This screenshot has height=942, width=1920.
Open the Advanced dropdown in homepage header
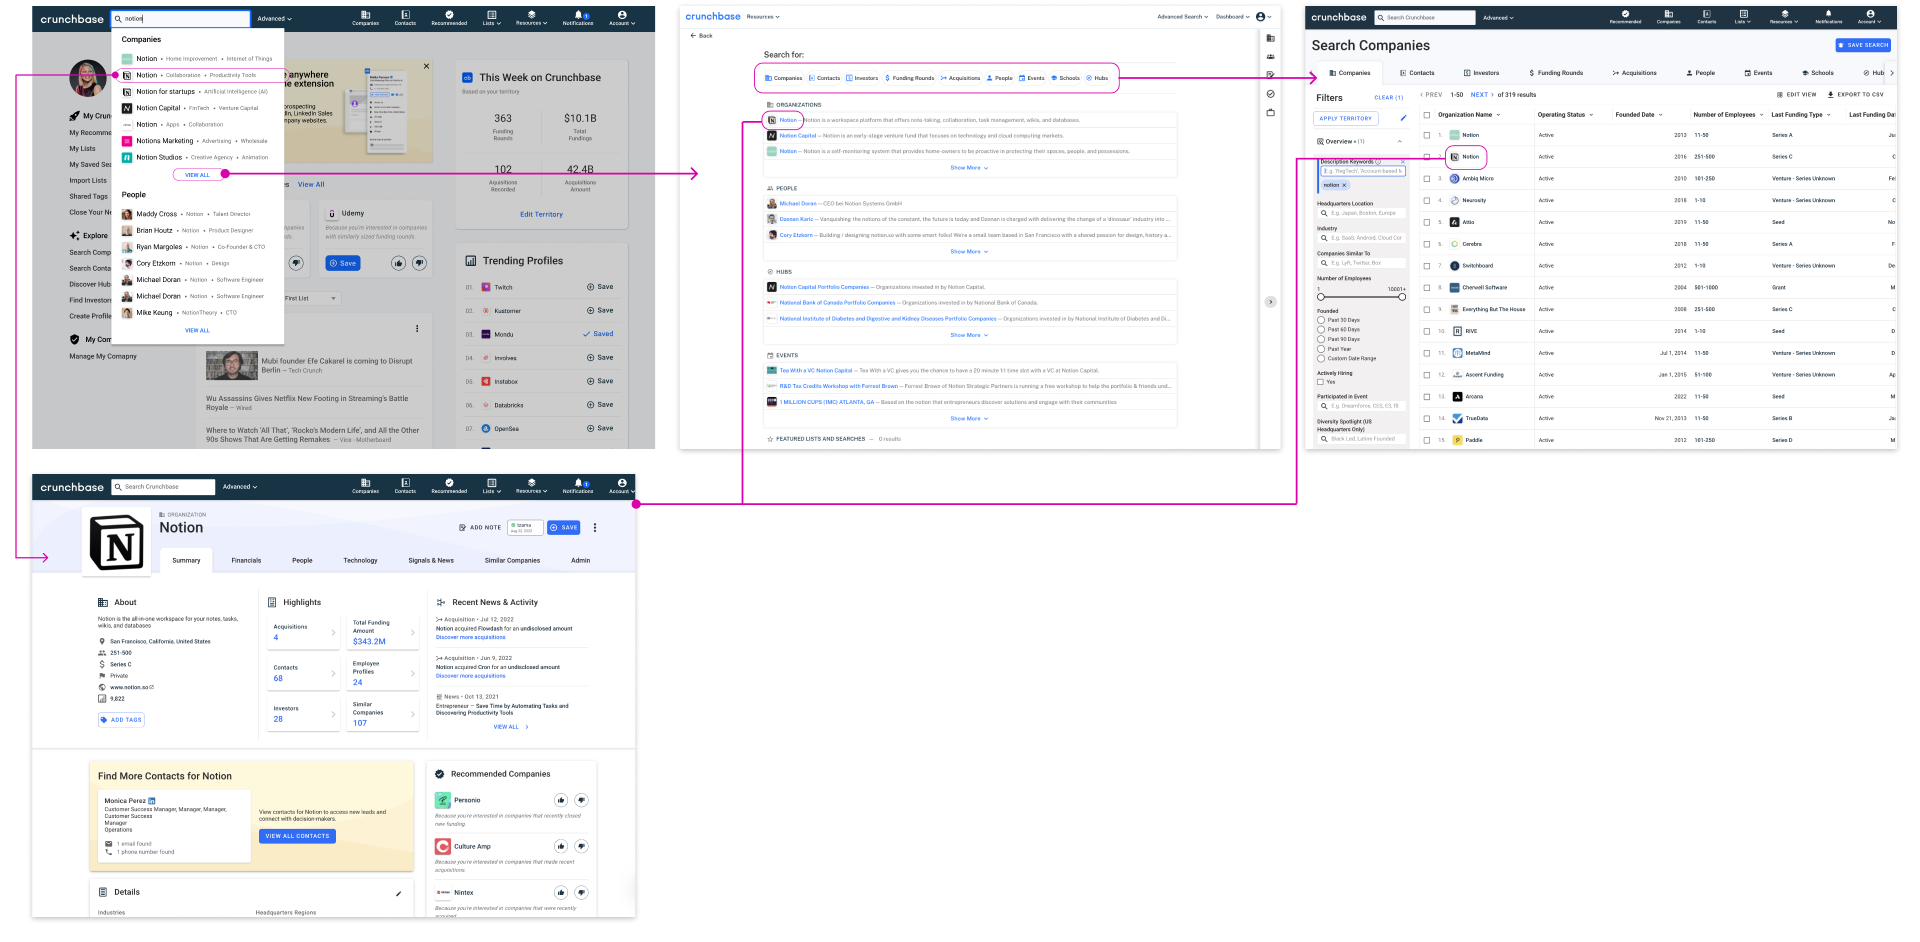[x=274, y=18]
